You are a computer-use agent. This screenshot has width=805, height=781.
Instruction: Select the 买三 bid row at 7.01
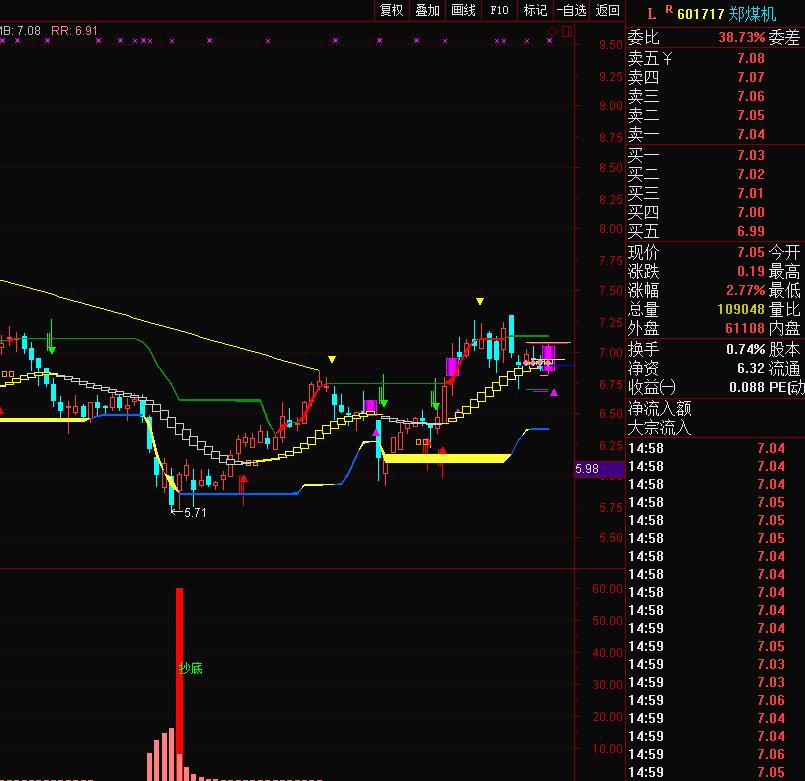coord(715,193)
